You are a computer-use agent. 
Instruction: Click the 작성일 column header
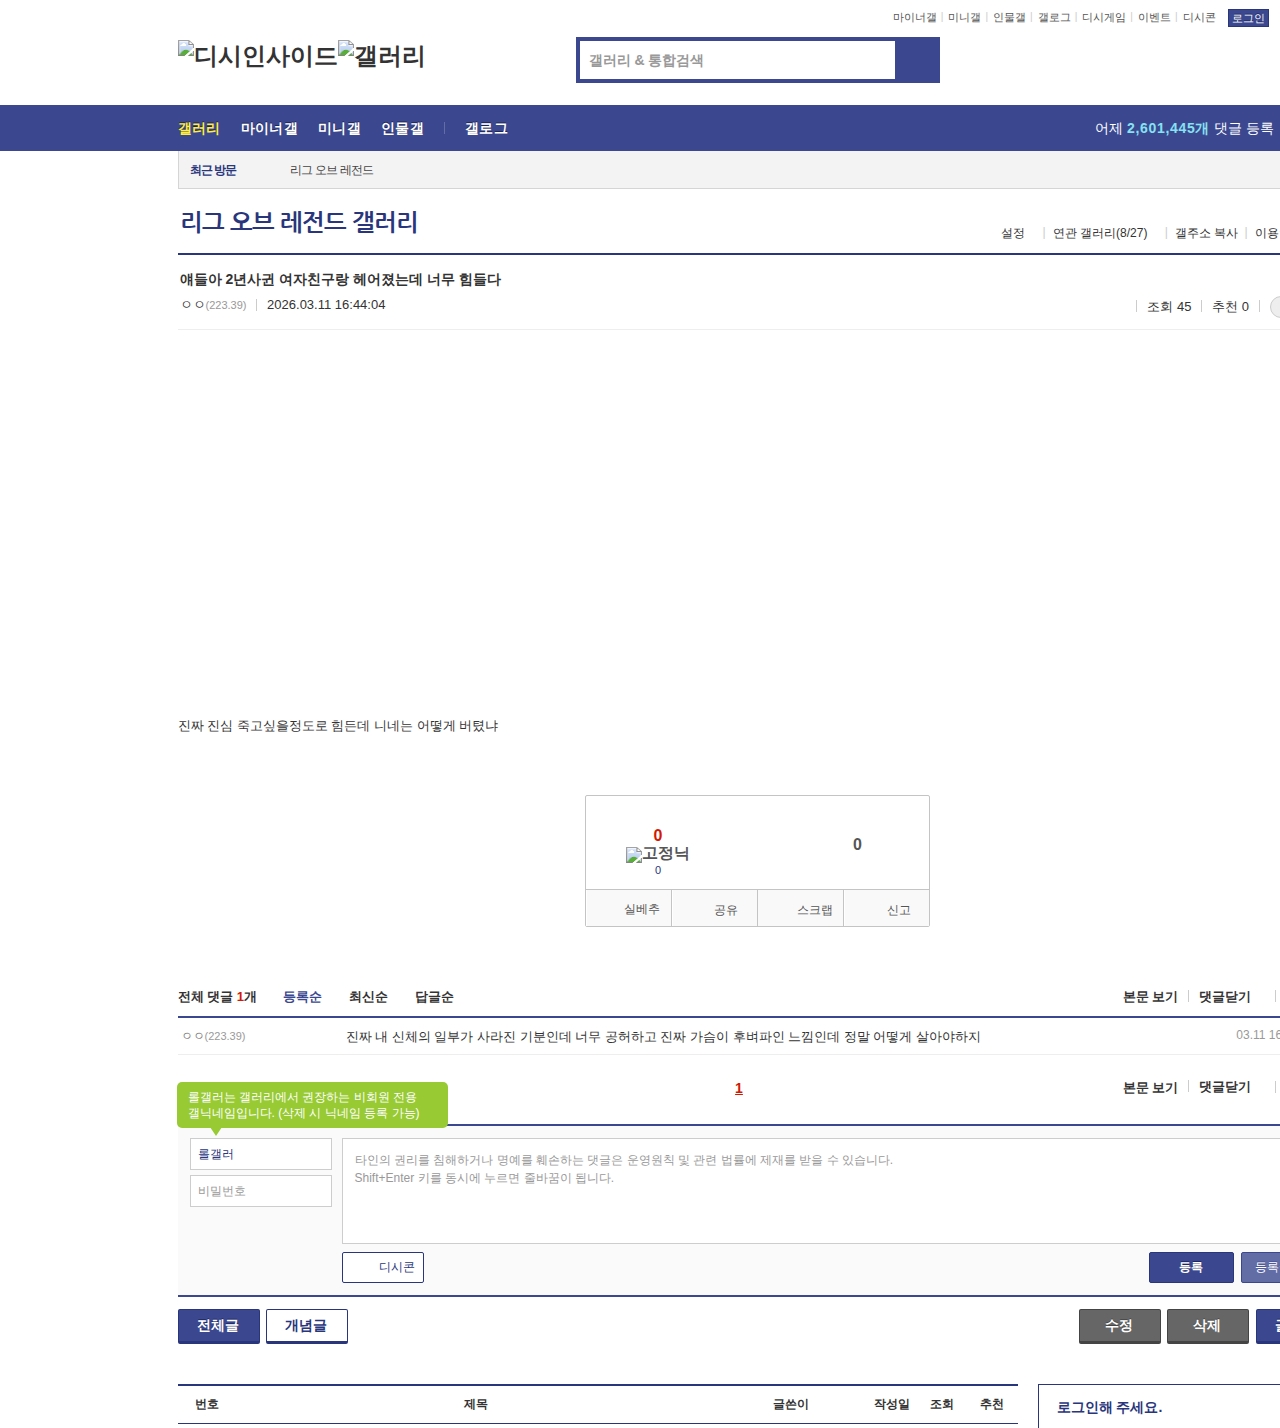pyautogui.click(x=892, y=1404)
